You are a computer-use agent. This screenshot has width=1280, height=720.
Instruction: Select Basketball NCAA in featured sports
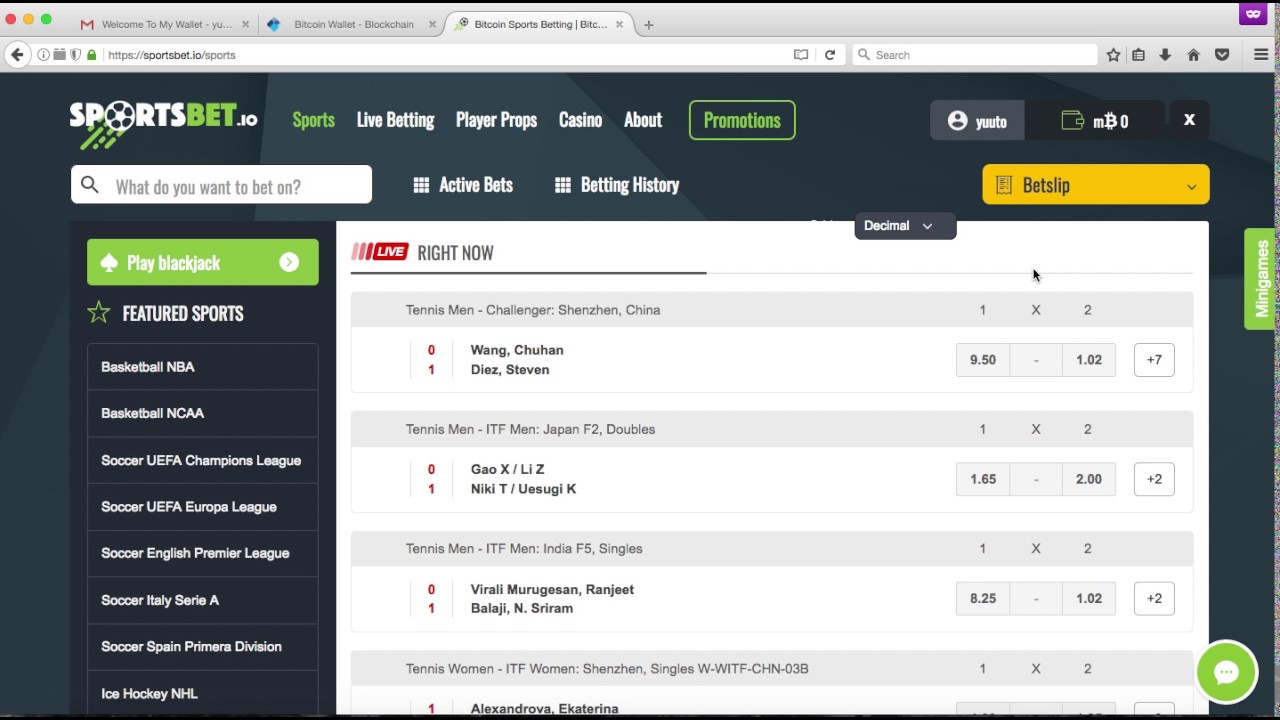pyautogui.click(x=203, y=413)
